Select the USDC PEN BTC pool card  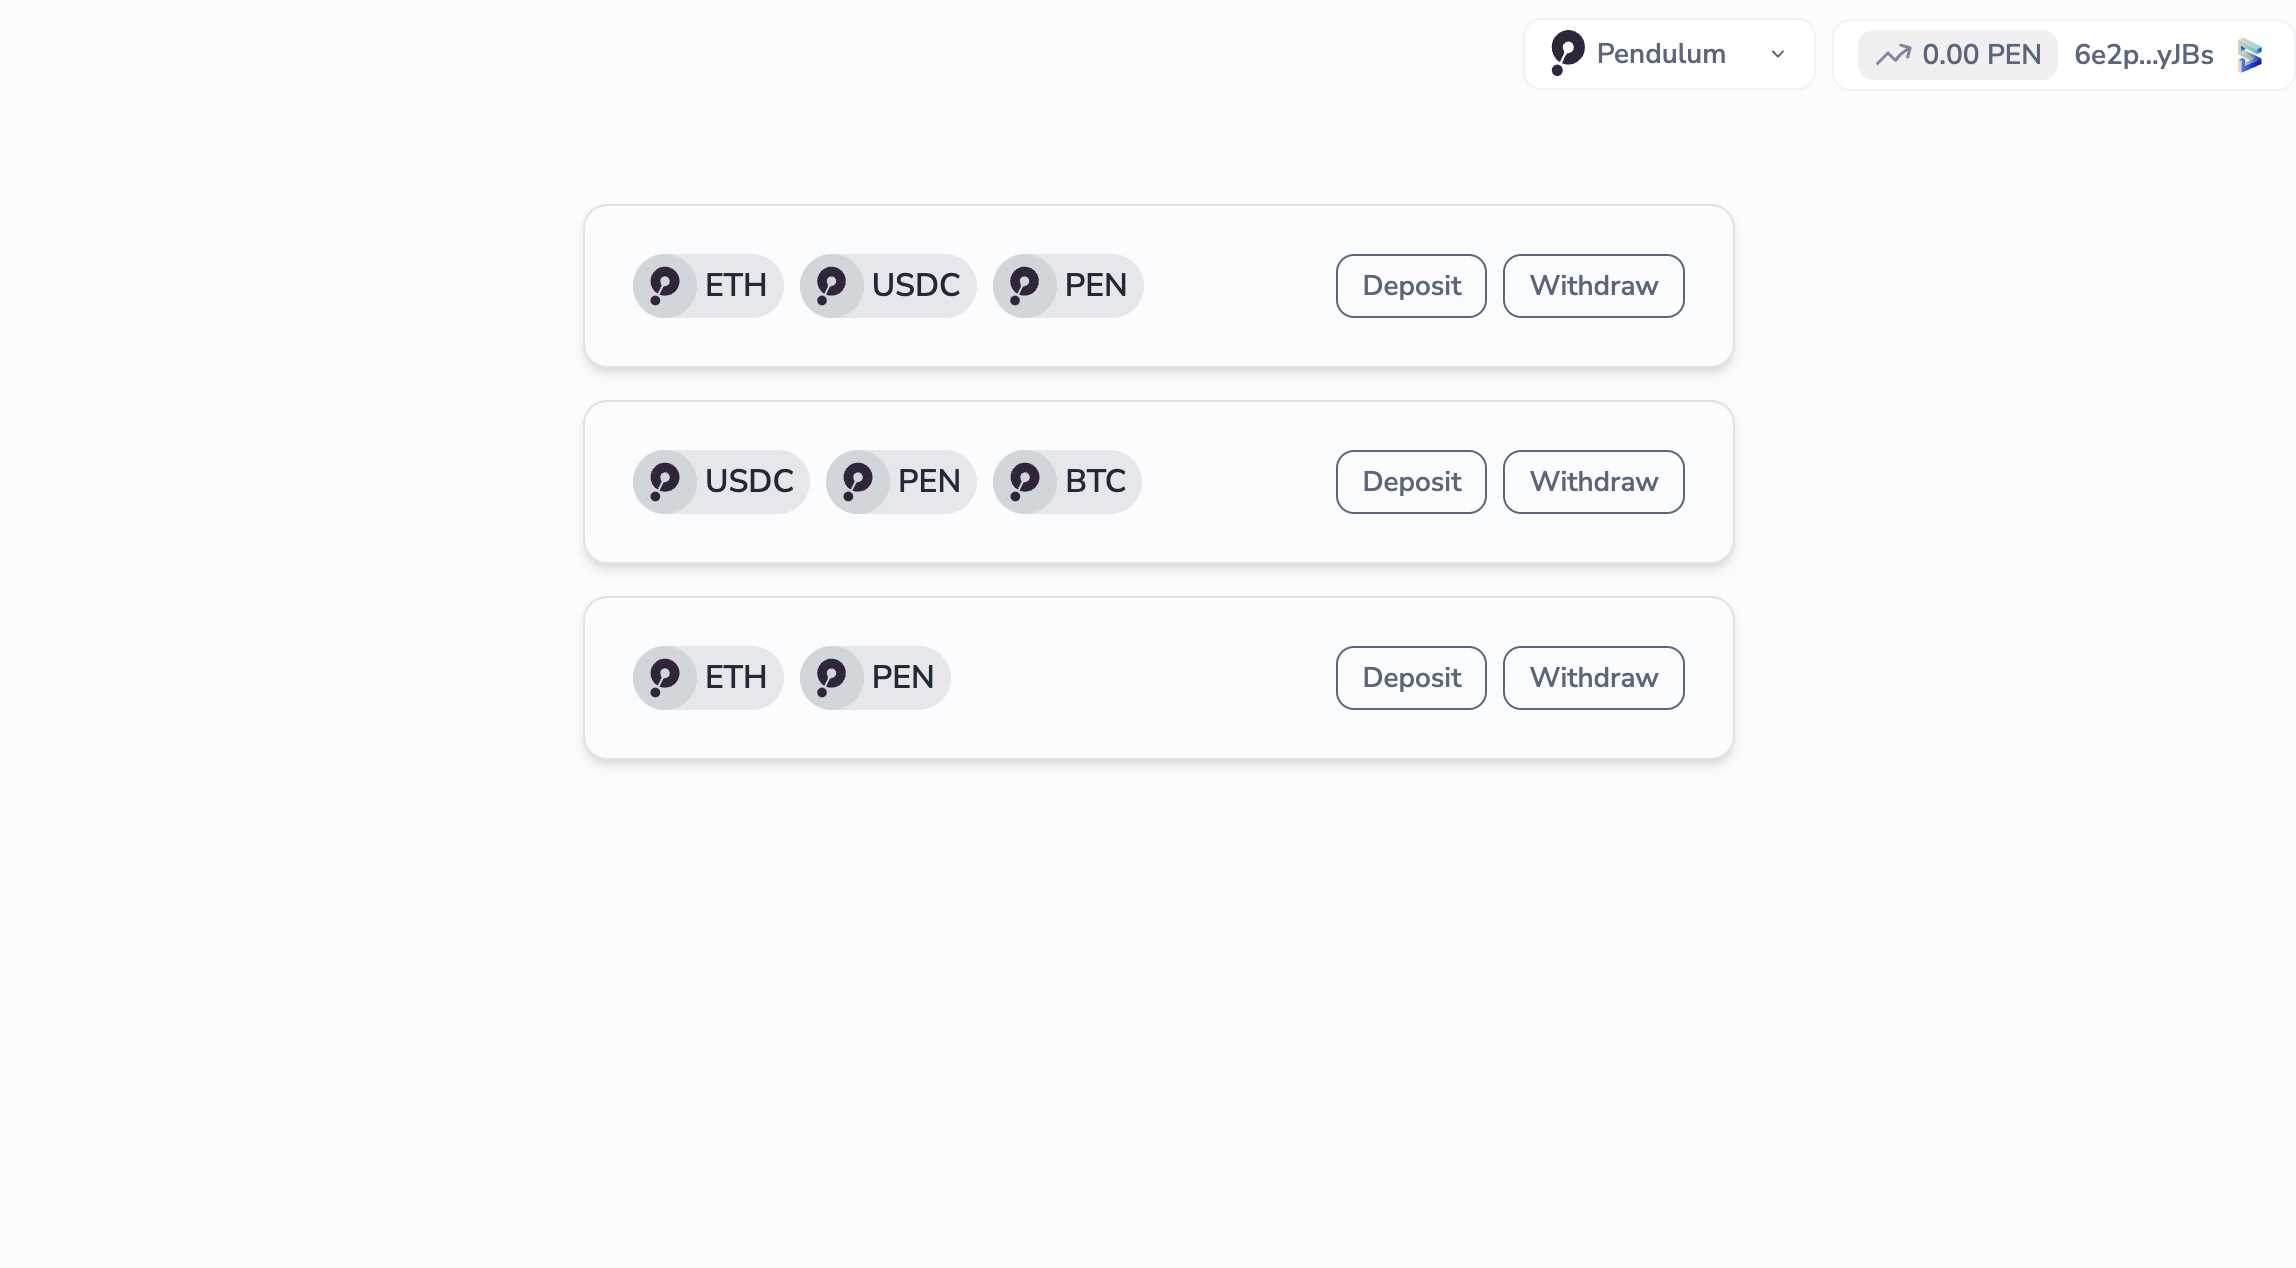pos(1157,481)
